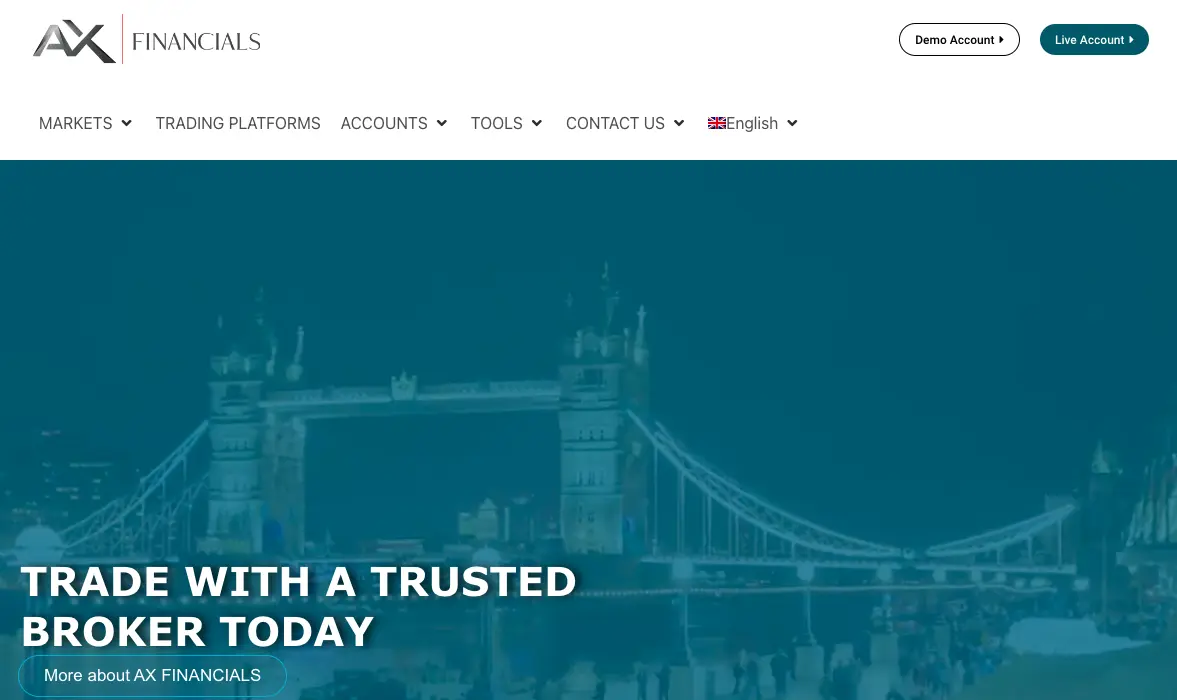Click the arrow icon in Live Account button
The width and height of the screenshot is (1177, 700).
(1131, 40)
